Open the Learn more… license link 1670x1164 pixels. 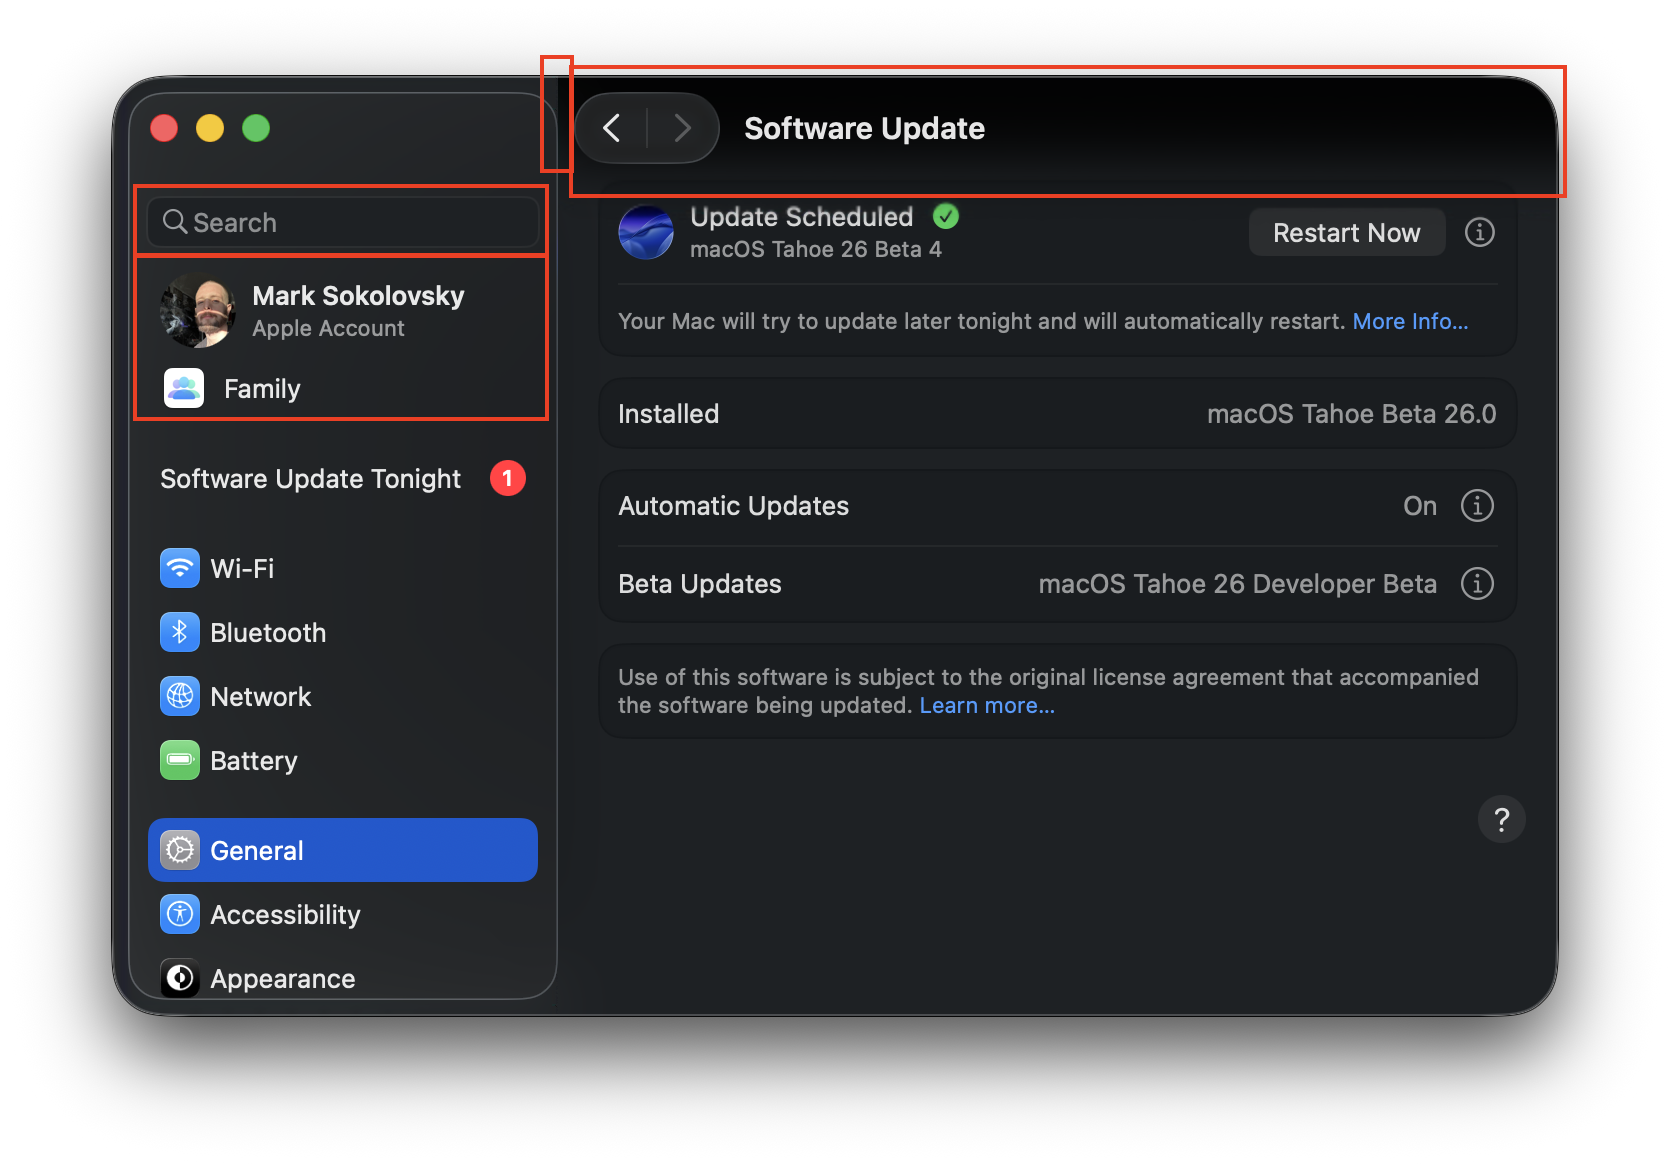986,706
